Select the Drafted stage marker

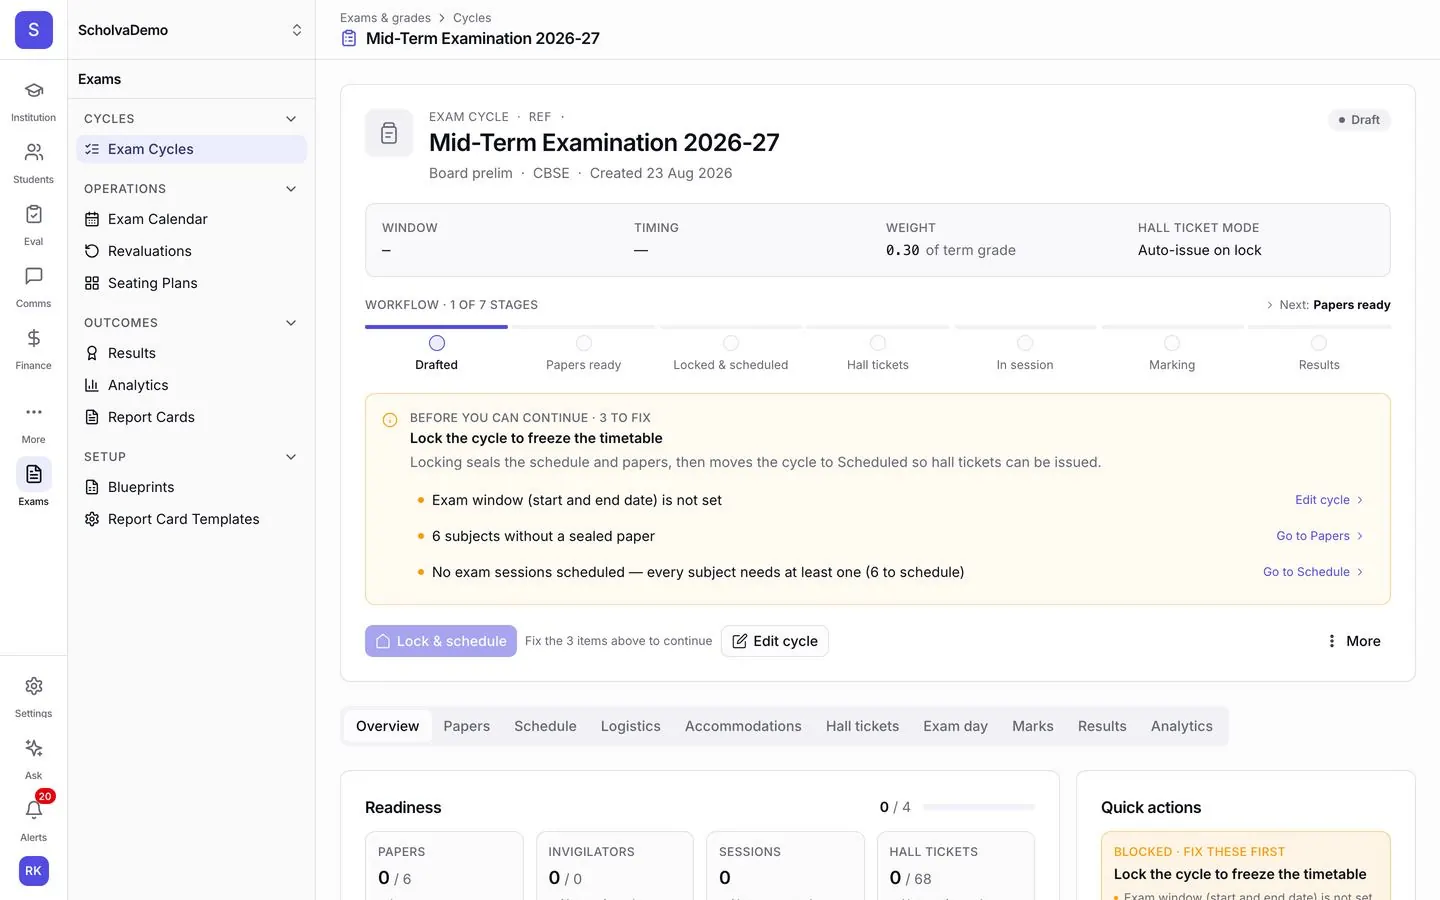(x=437, y=343)
